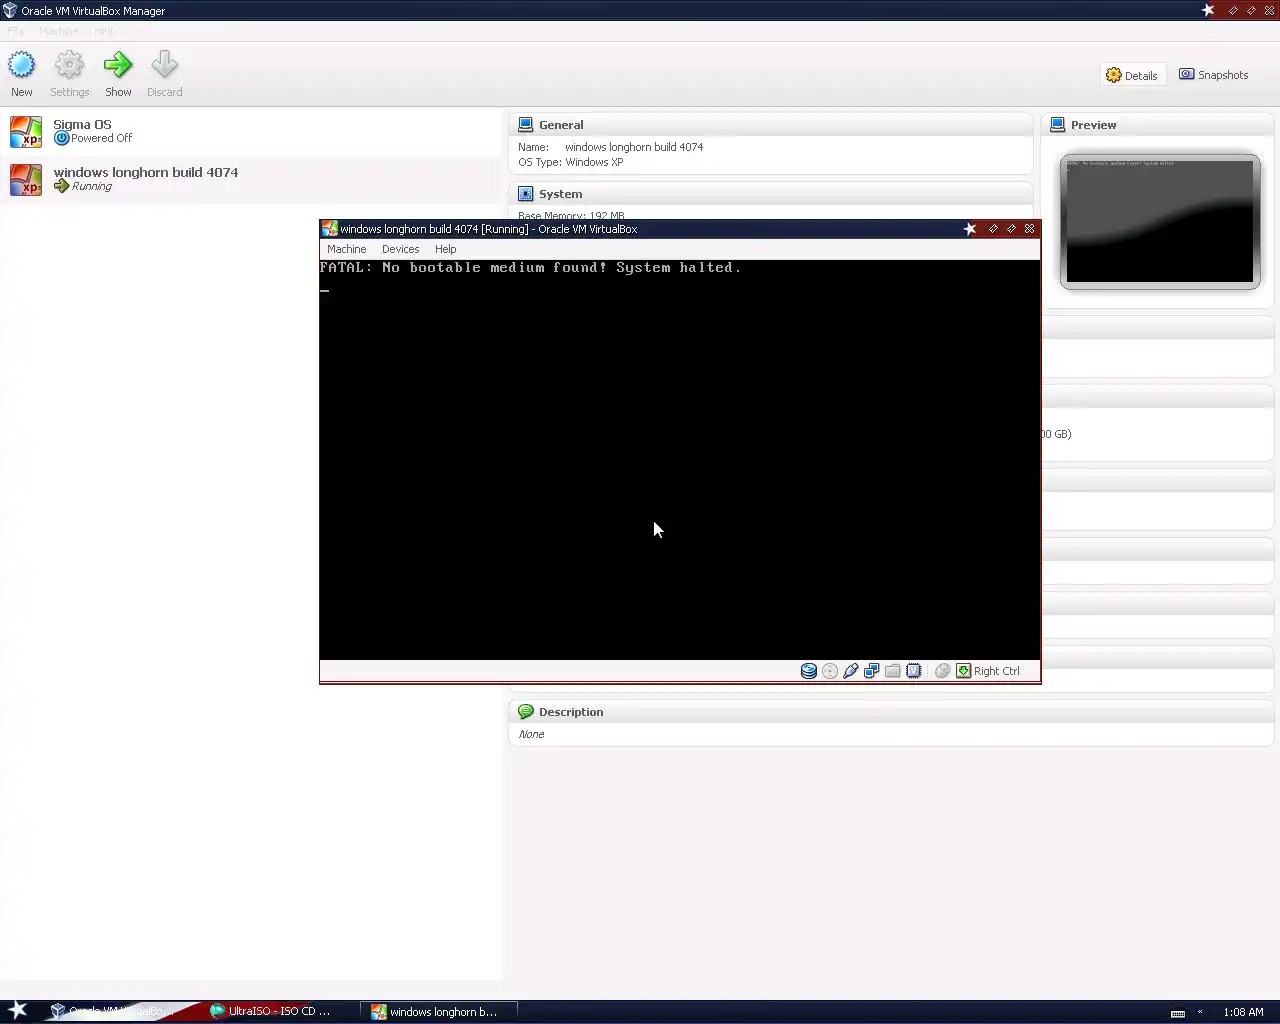The height and width of the screenshot is (1024, 1280).
Task: Select the Sigma OS virtual machine
Action: [250, 132]
